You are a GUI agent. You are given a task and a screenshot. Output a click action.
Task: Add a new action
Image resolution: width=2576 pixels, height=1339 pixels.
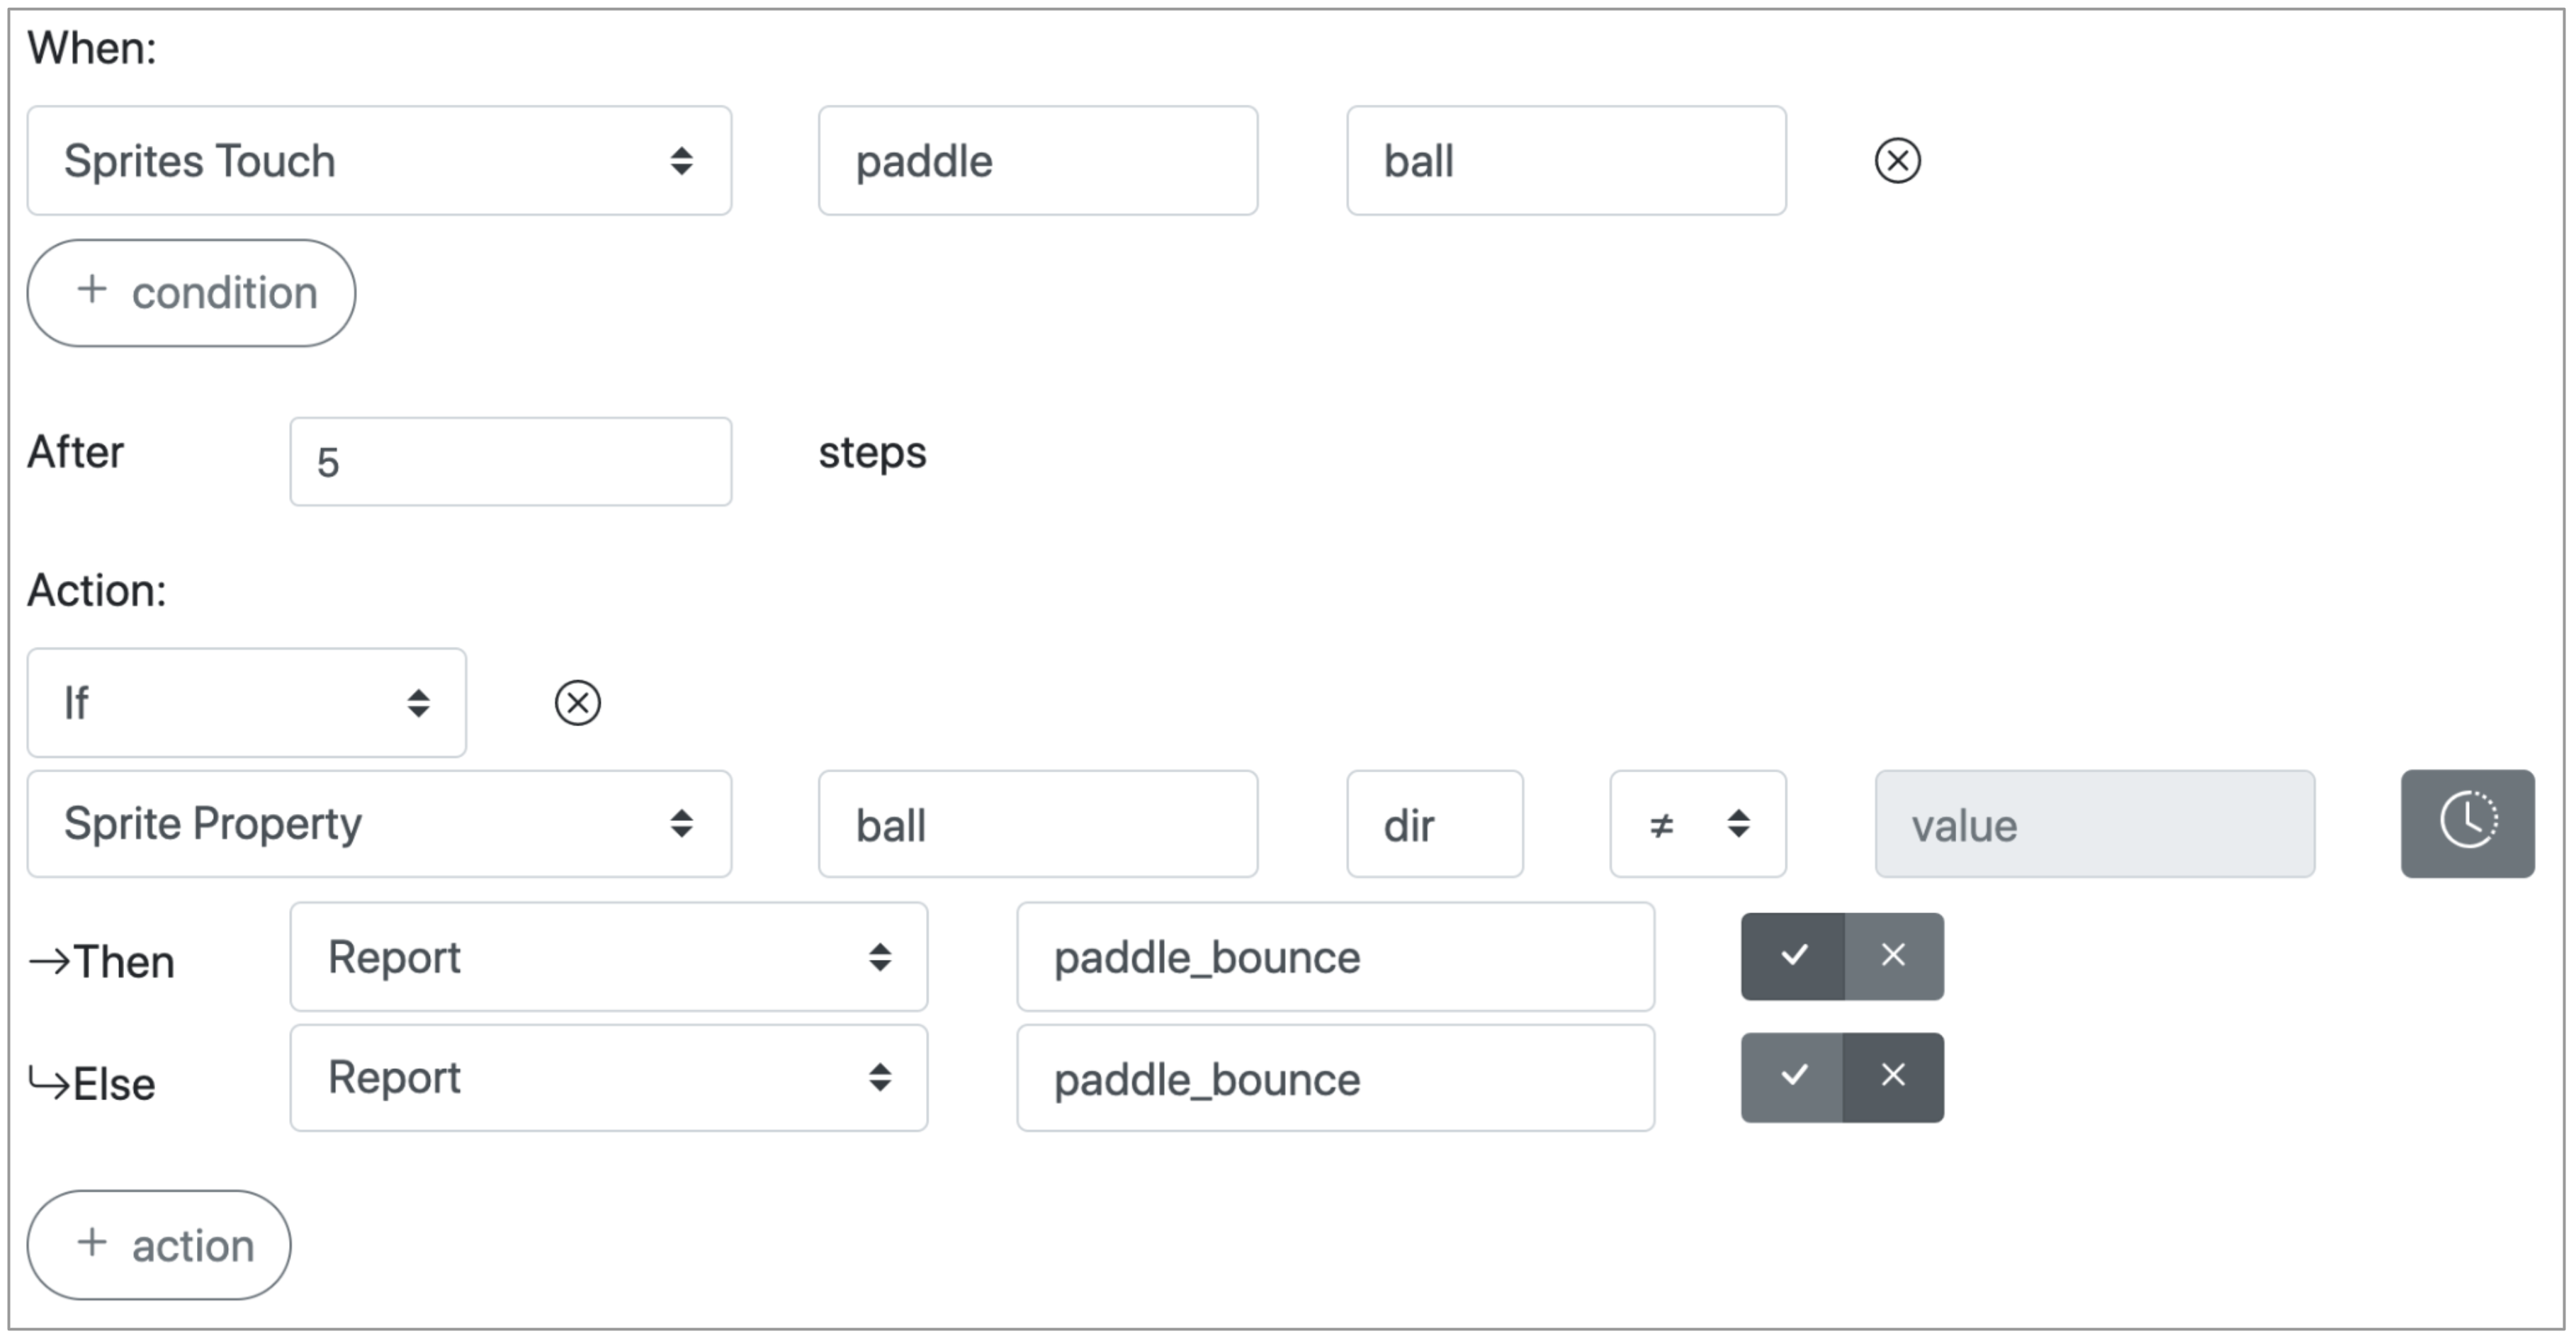159,1245
